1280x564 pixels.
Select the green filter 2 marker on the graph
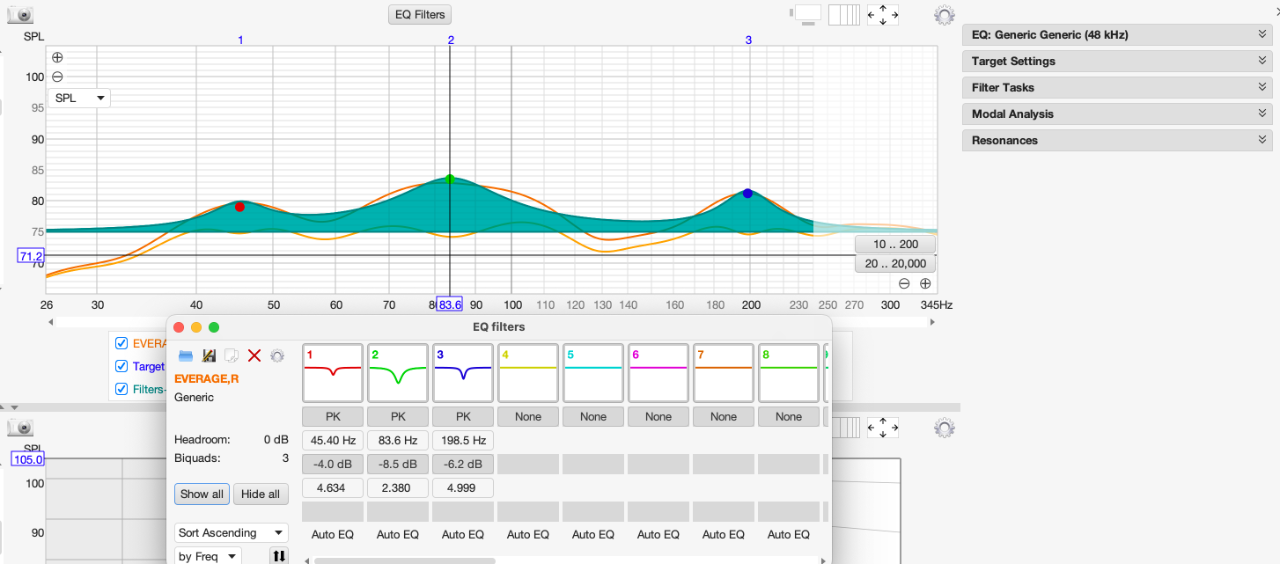(x=450, y=179)
